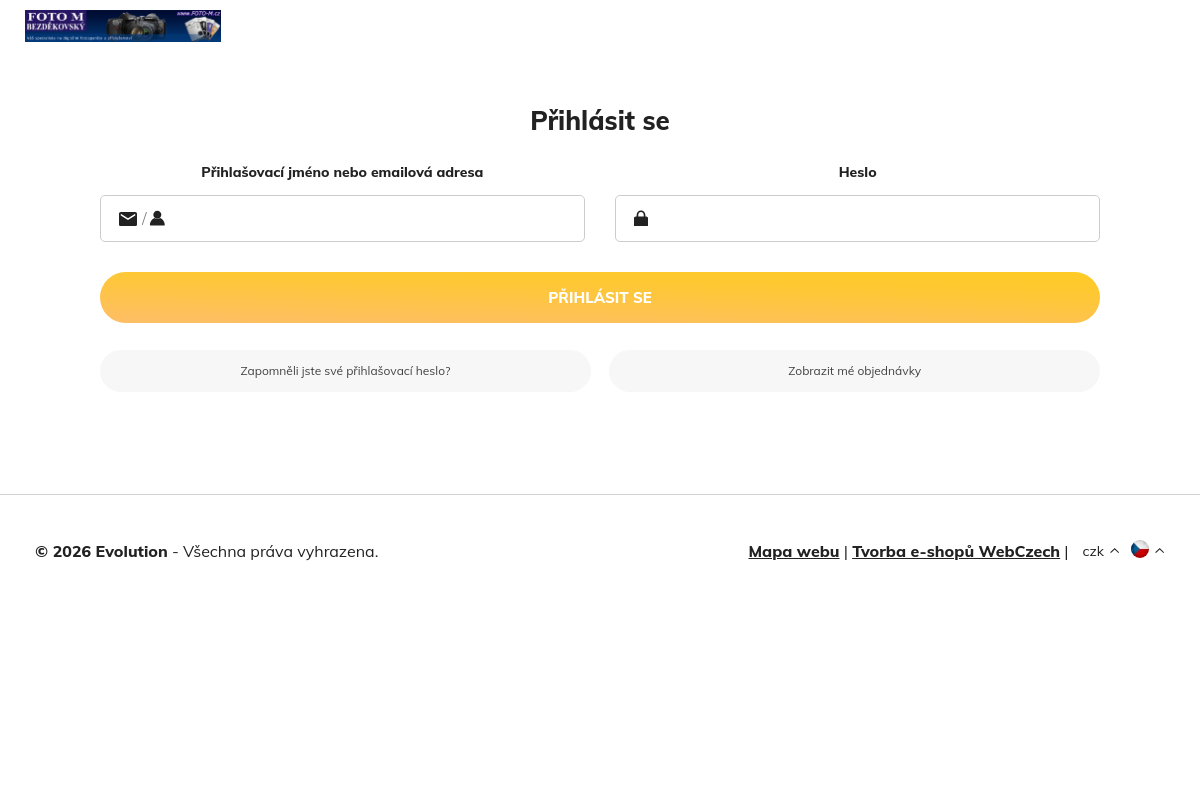Screen dimensions: 1200x800
Task: Click the 'Přihlašovací jméno nebo emailová adresa' label
Action: (342, 172)
